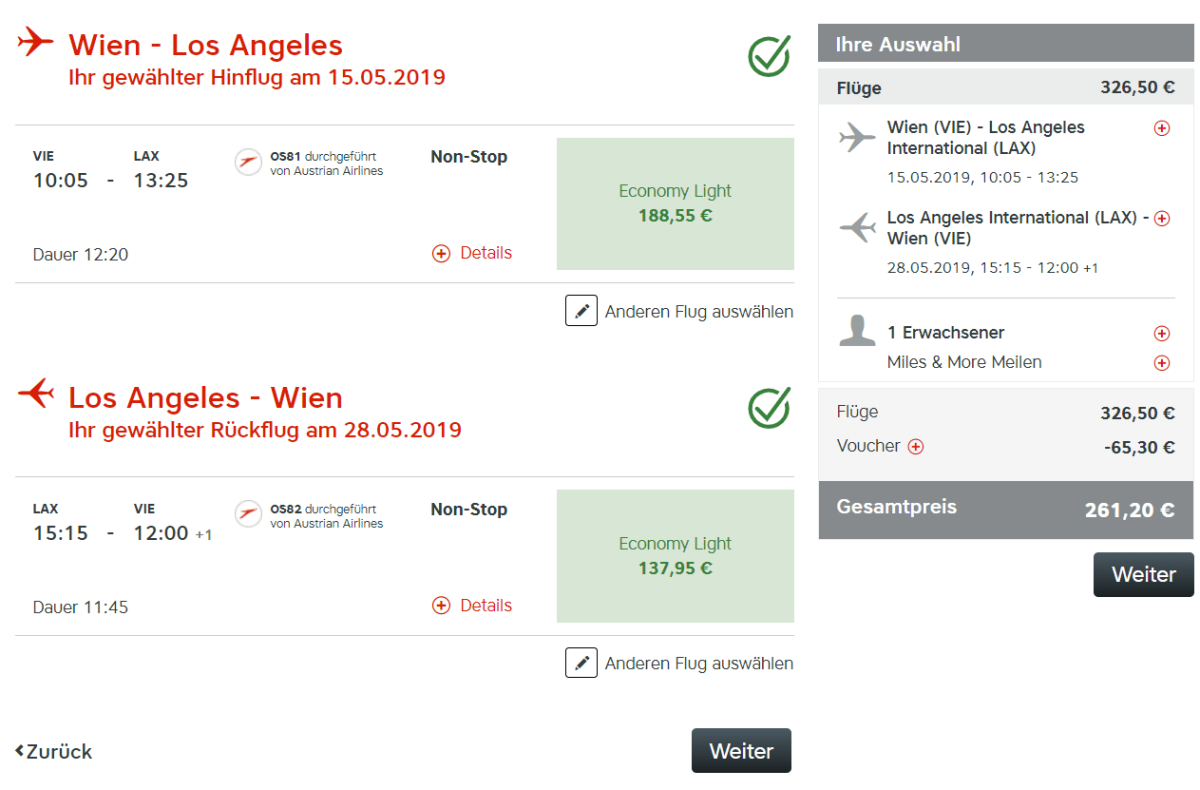Viewport: 1200px width, 790px height.
Task: Click the gray plane icon beside Wien (VIE) summary
Action: click(857, 137)
